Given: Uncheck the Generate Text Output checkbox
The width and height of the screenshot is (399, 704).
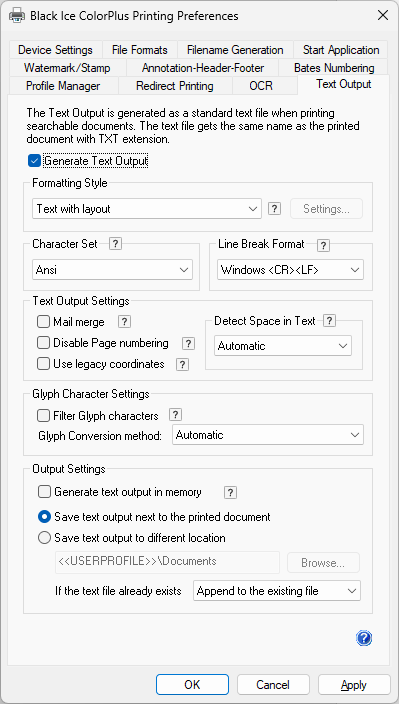Looking at the screenshot, I should (x=34, y=161).
